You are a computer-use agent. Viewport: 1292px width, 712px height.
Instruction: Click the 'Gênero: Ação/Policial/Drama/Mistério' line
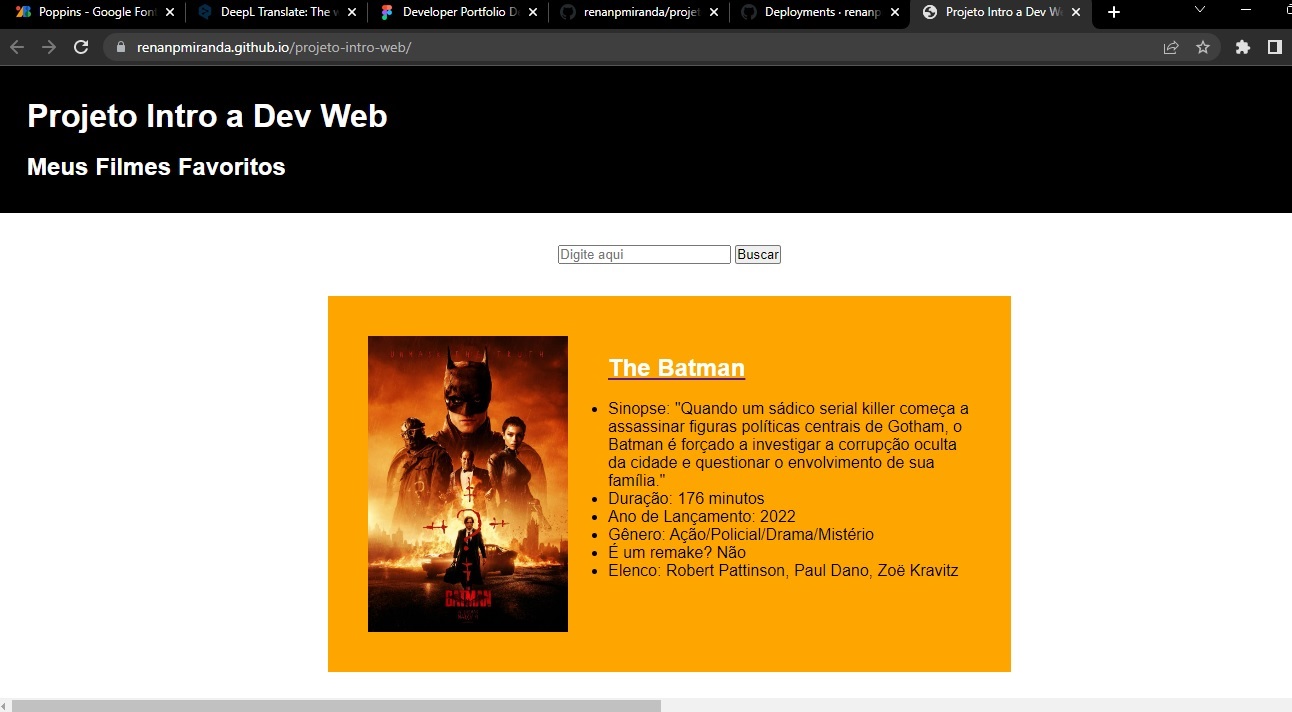pos(741,534)
